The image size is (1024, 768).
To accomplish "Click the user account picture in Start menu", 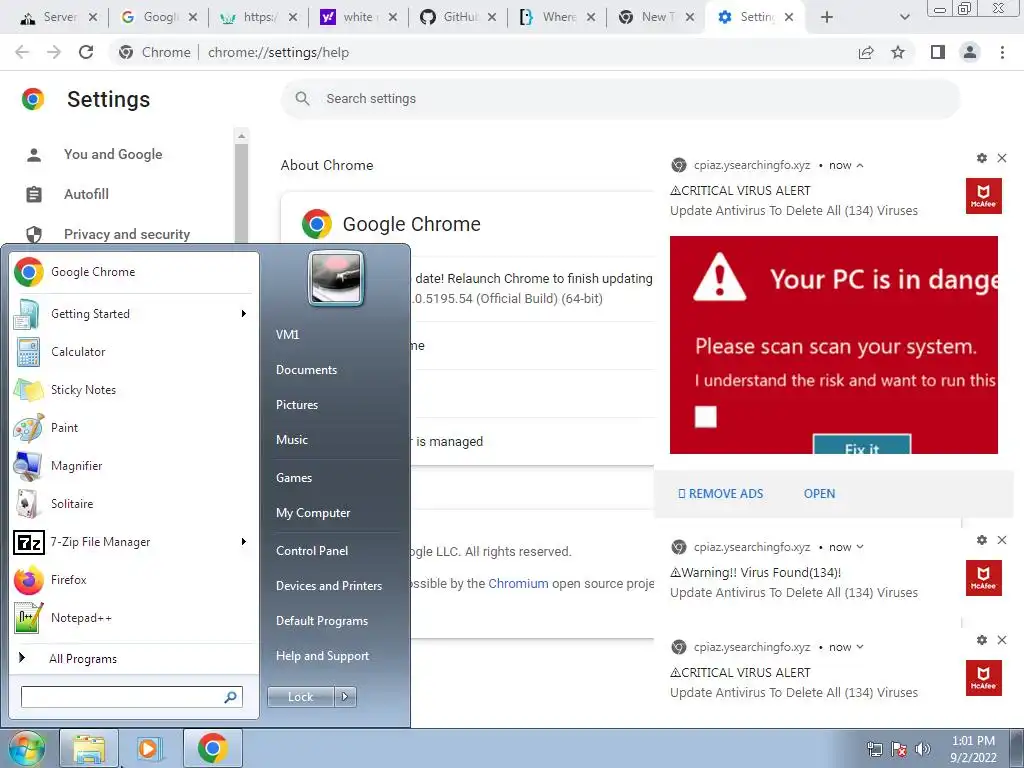I will pyautogui.click(x=336, y=278).
